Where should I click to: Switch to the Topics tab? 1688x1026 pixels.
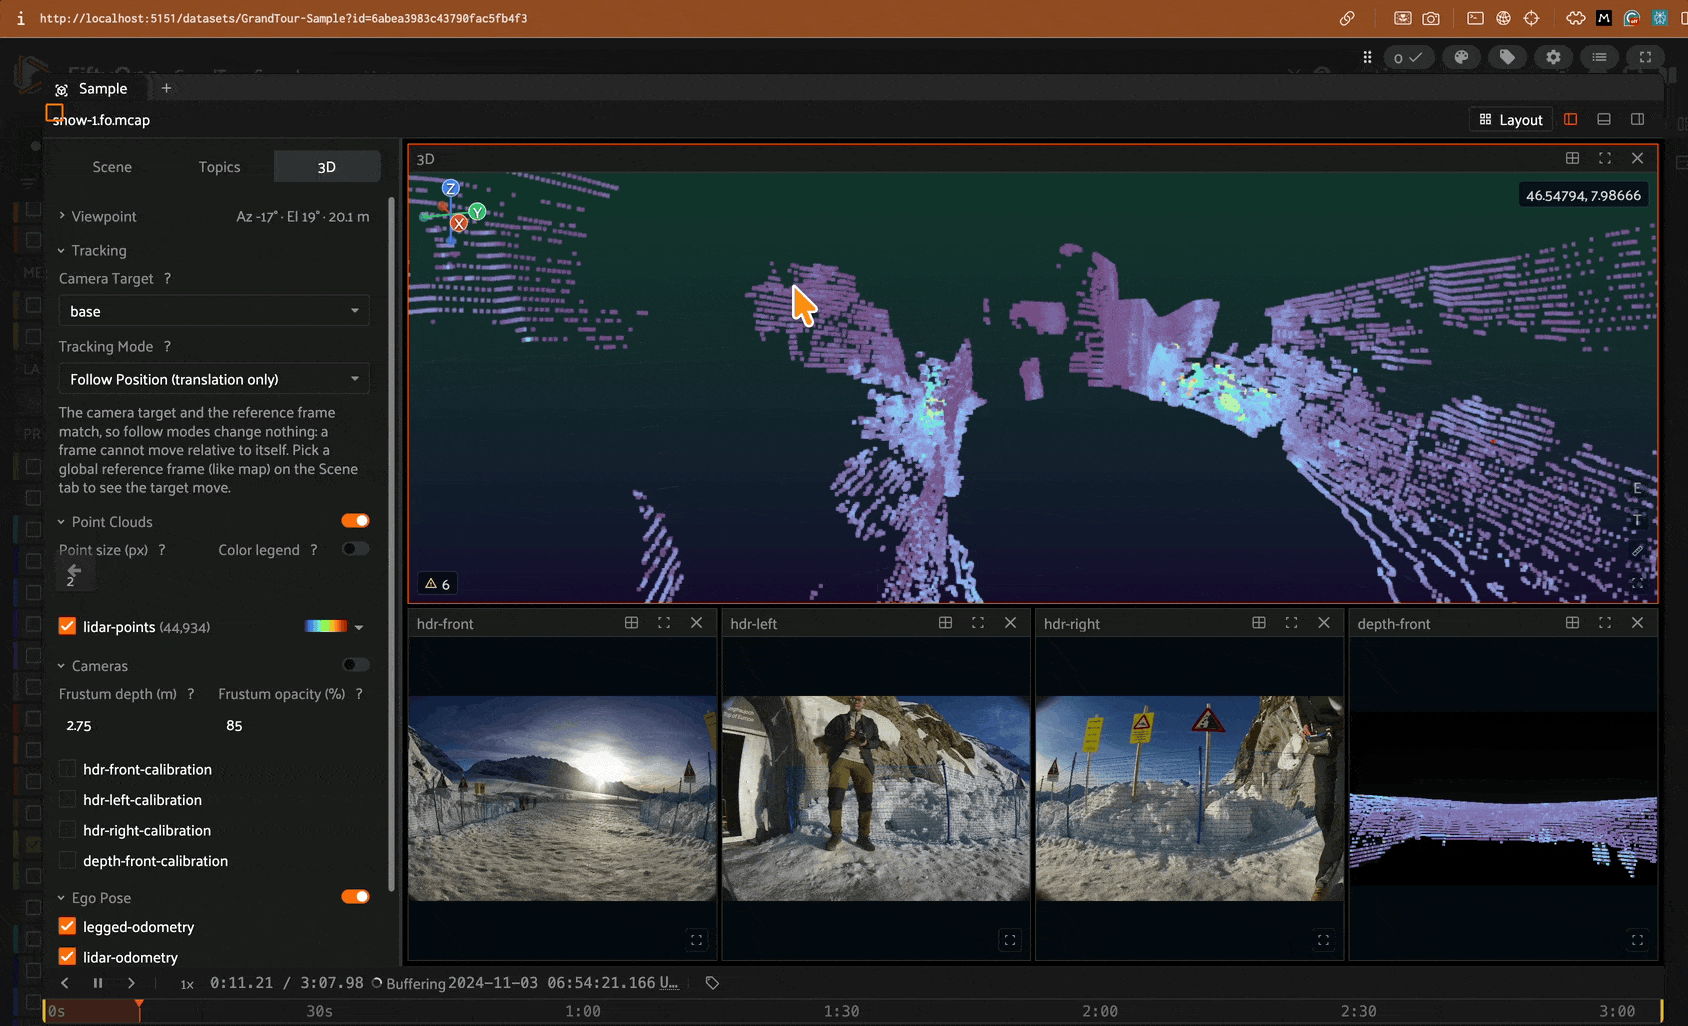tap(219, 167)
